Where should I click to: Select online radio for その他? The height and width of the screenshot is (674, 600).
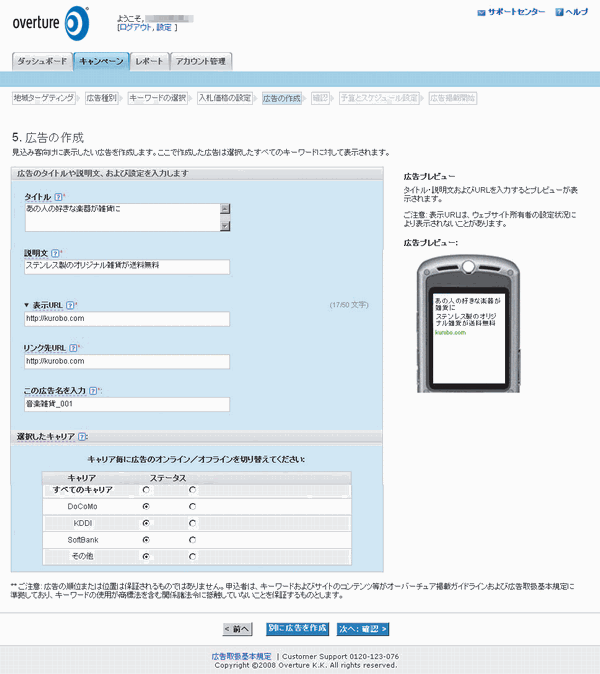[146, 556]
